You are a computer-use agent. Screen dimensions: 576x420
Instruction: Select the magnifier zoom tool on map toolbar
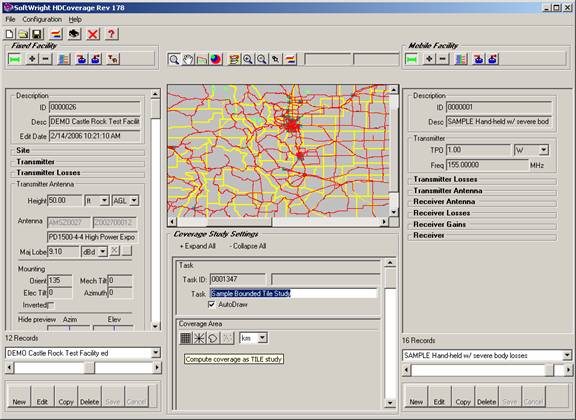click(174, 59)
